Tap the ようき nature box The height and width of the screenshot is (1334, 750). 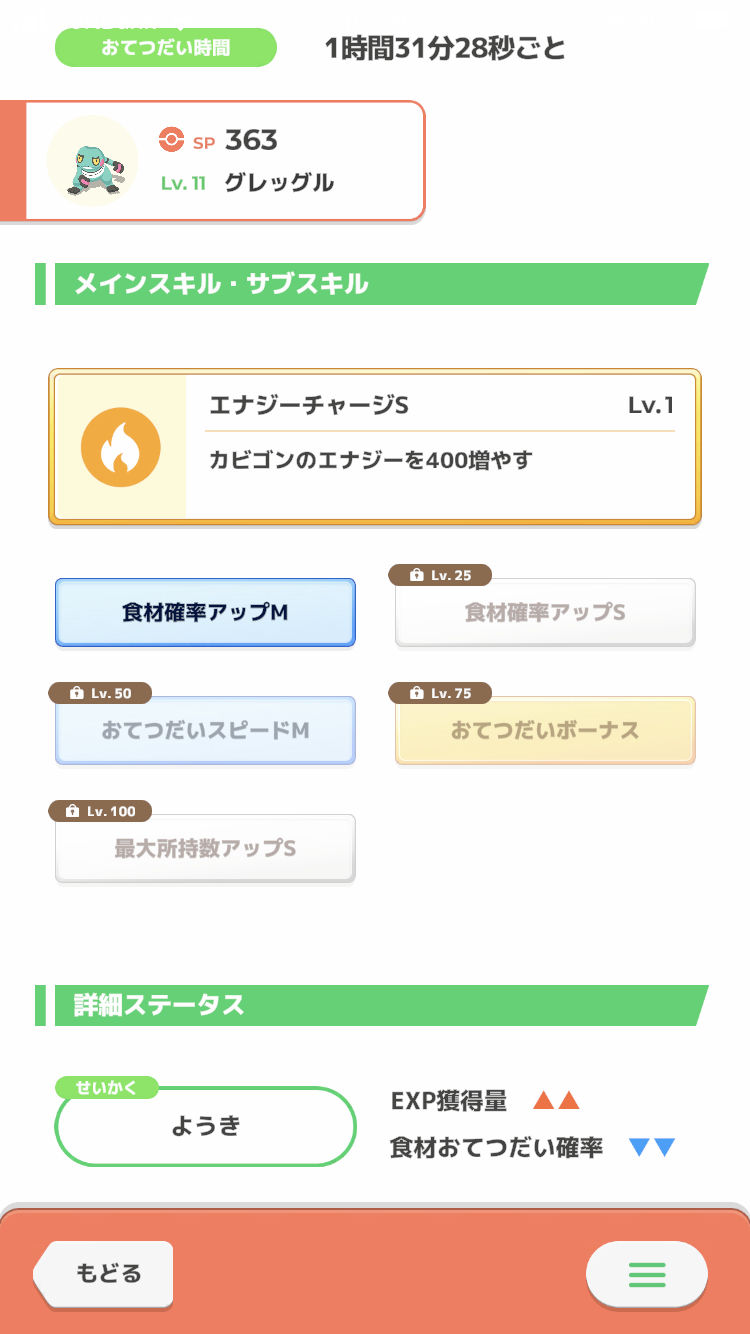coord(205,1126)
